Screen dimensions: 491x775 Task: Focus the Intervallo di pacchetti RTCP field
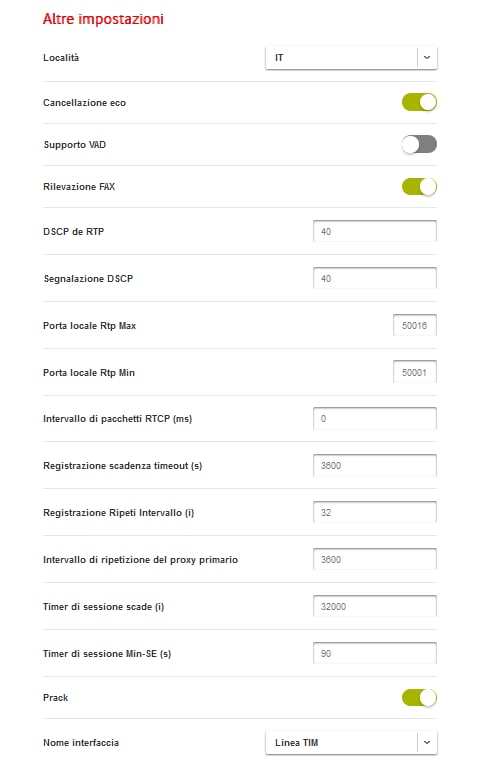click(375, 419)
